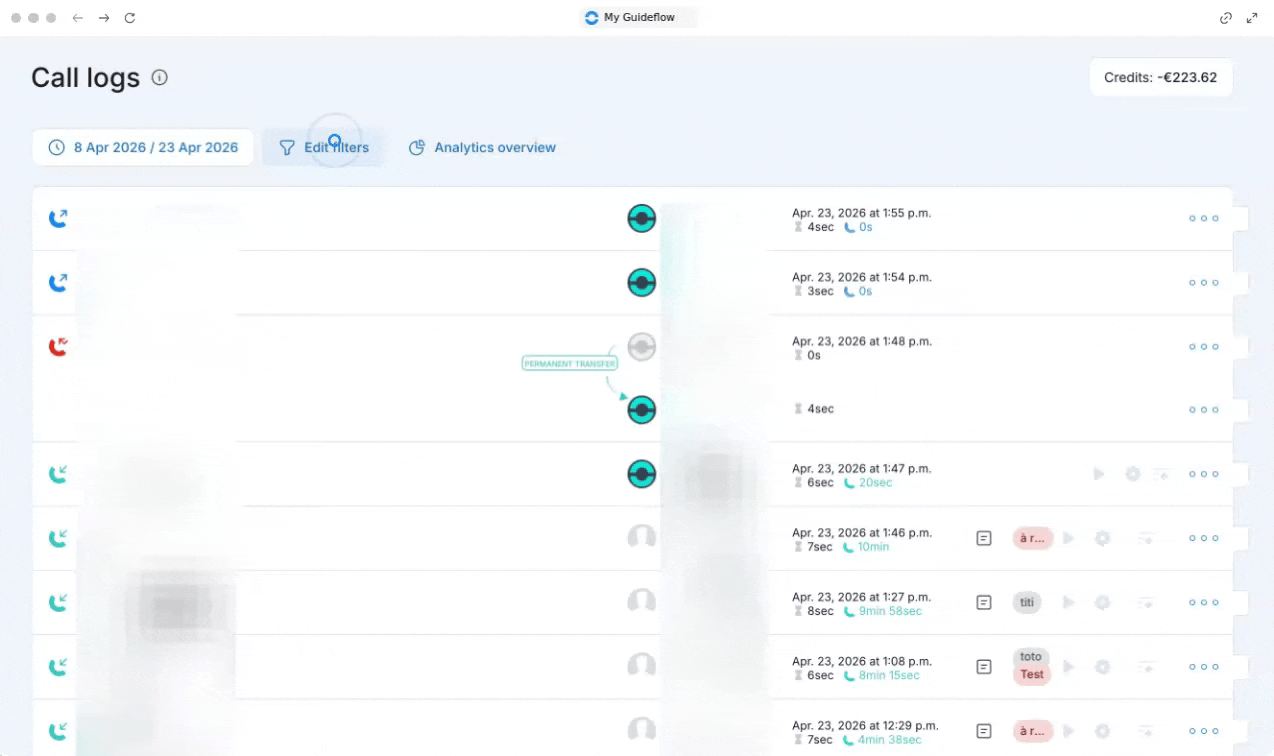
Task: Click the incoming call icon on the 1:08 p.m. row
Action: (58, 666)
